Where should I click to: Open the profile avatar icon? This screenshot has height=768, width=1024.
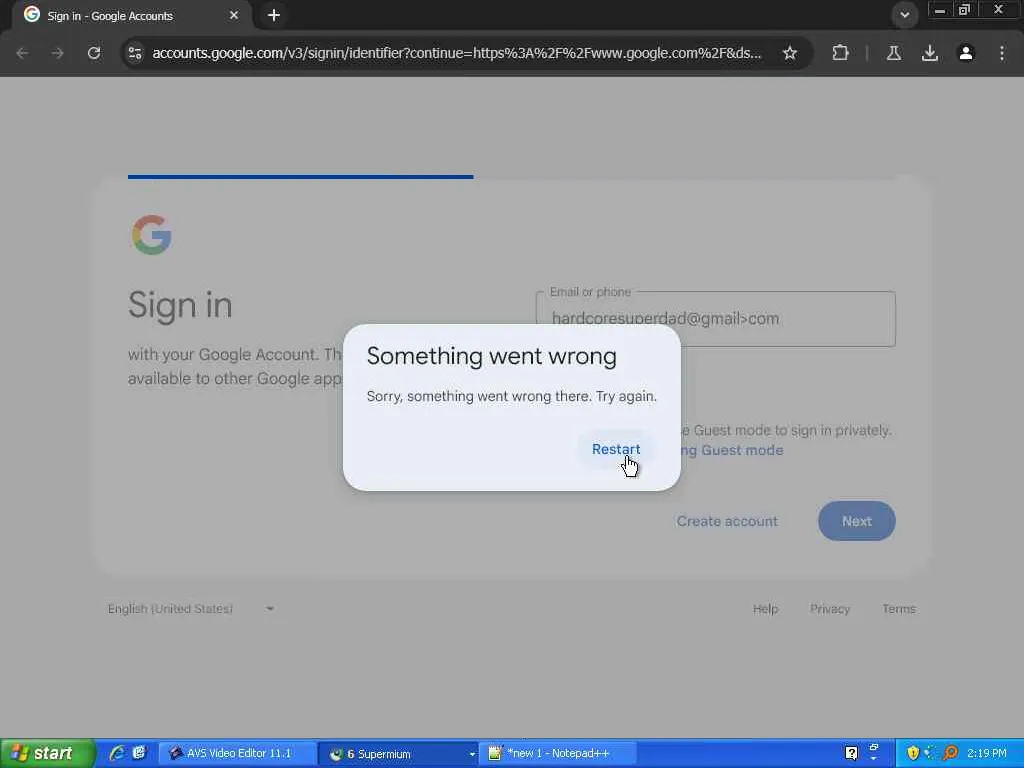(x=966, y=53)
